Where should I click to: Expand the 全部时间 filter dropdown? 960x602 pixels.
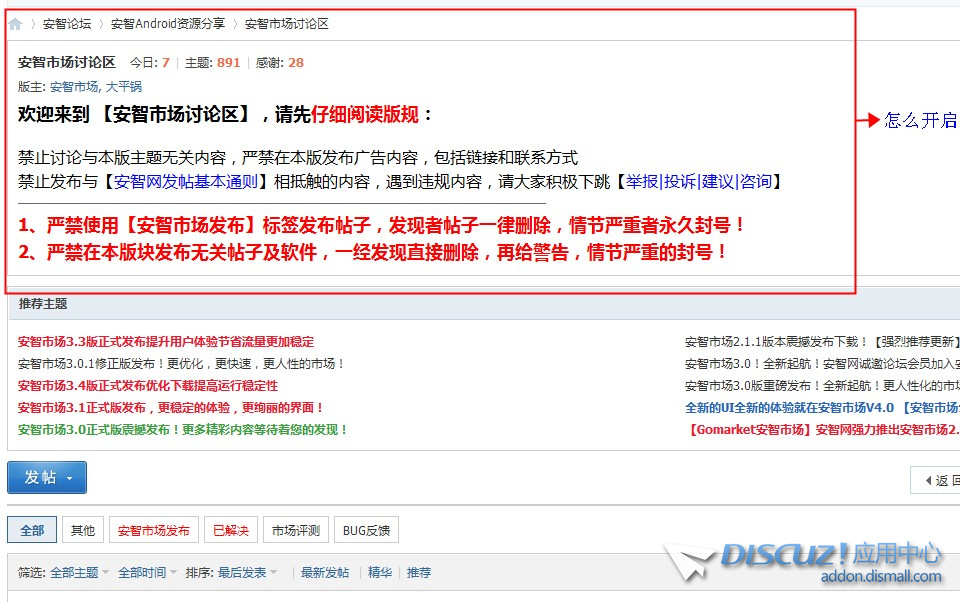click(x=146, y=573)
